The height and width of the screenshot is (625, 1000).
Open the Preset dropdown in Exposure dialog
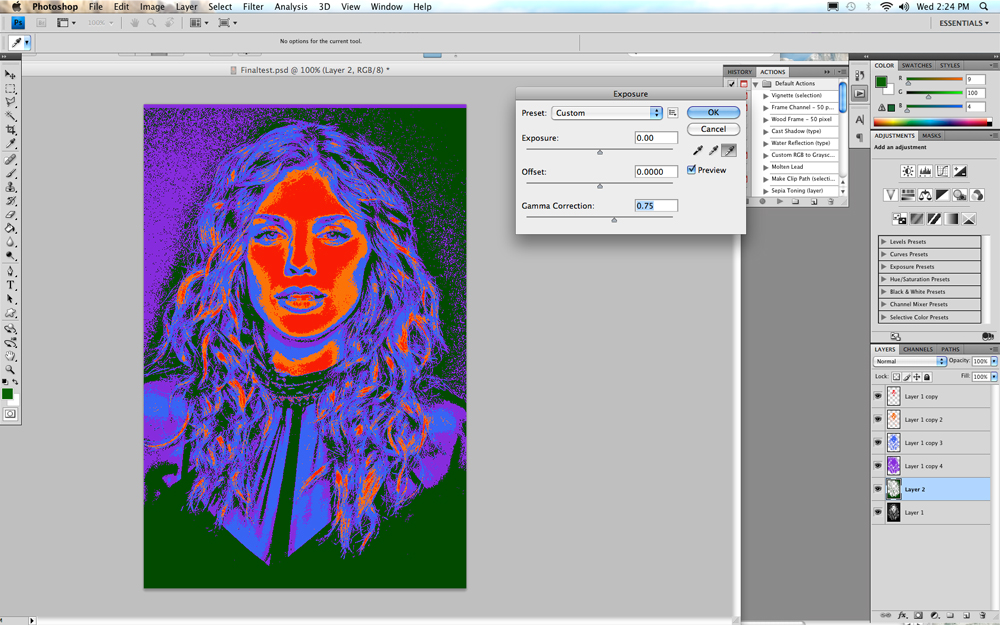[607, 113]
